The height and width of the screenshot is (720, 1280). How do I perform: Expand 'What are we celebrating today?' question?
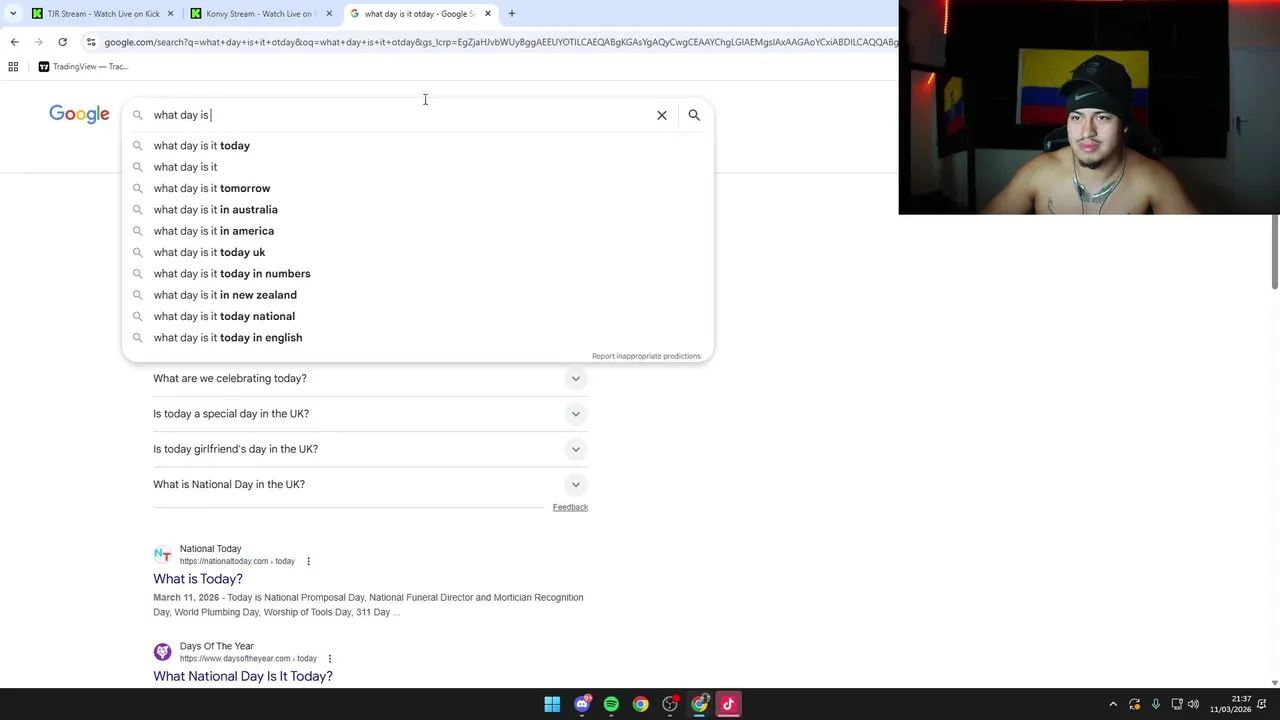click(370, 378)
